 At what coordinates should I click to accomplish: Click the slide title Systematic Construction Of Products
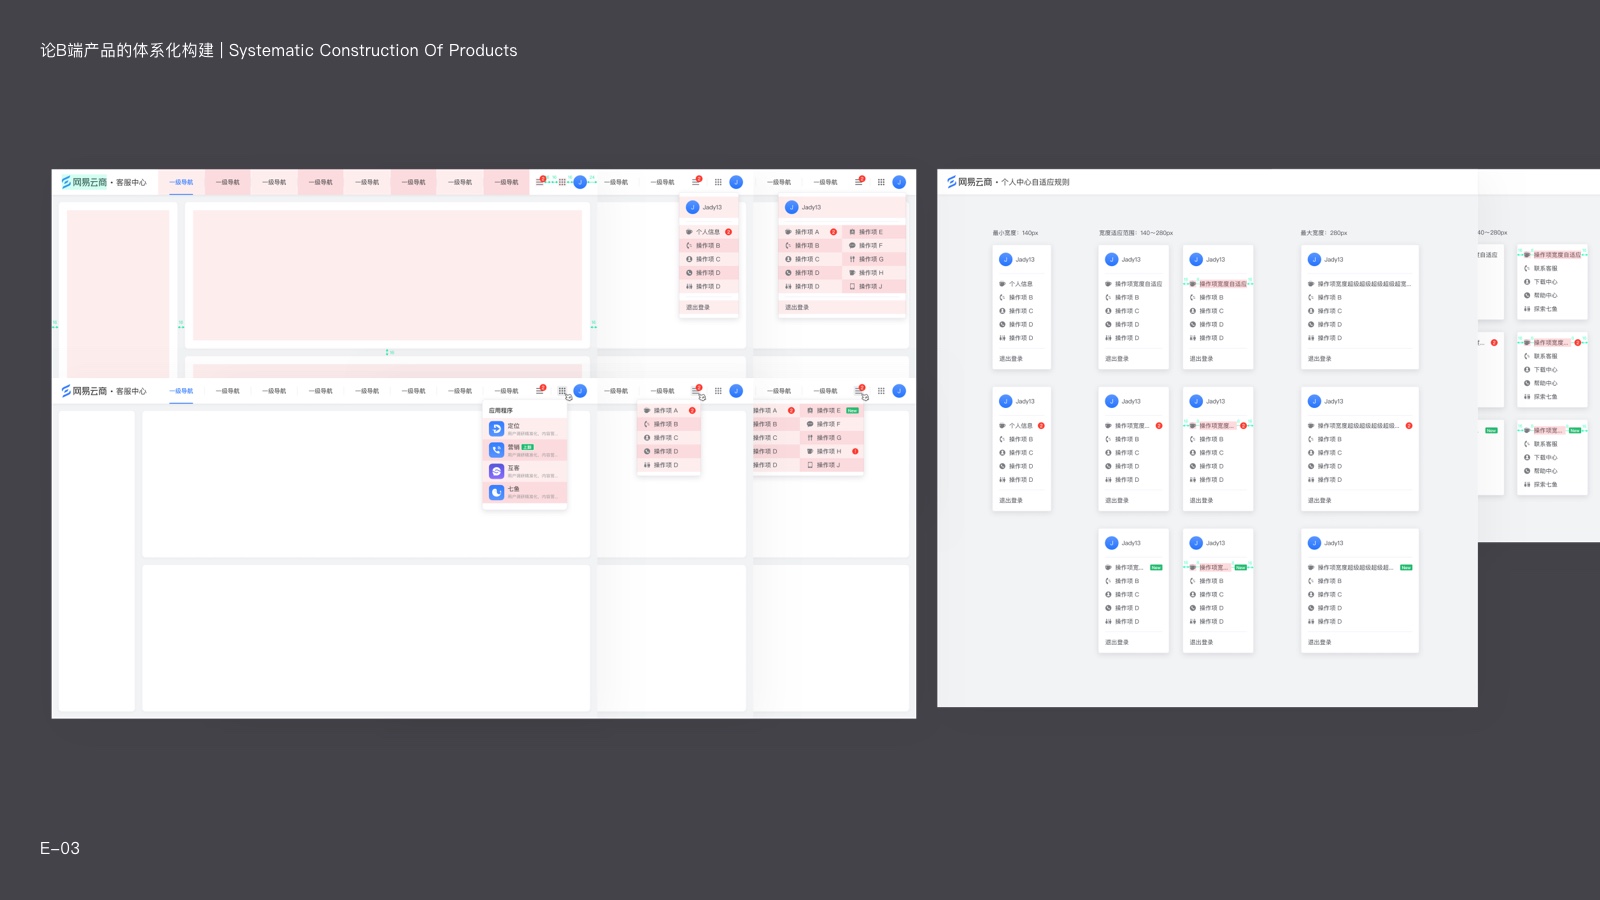pyautogui.click(x=373, y=50)
